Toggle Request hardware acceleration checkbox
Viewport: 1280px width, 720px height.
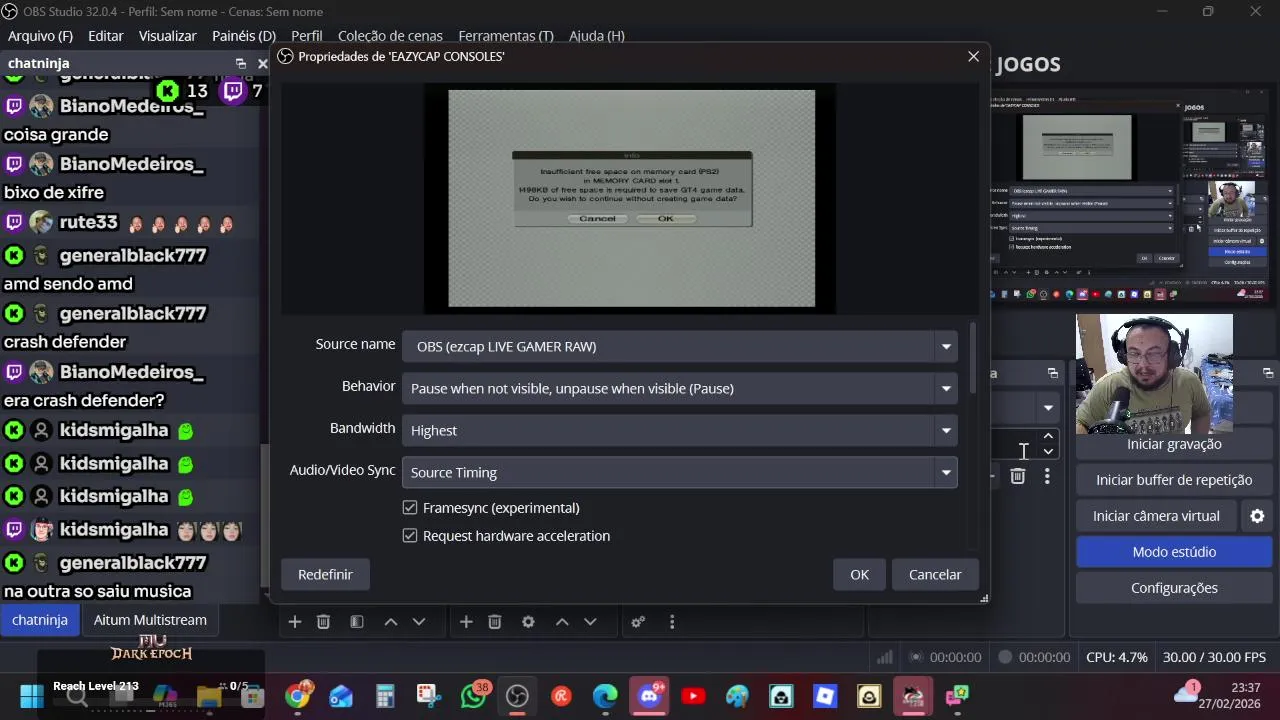tap(410, 536)
